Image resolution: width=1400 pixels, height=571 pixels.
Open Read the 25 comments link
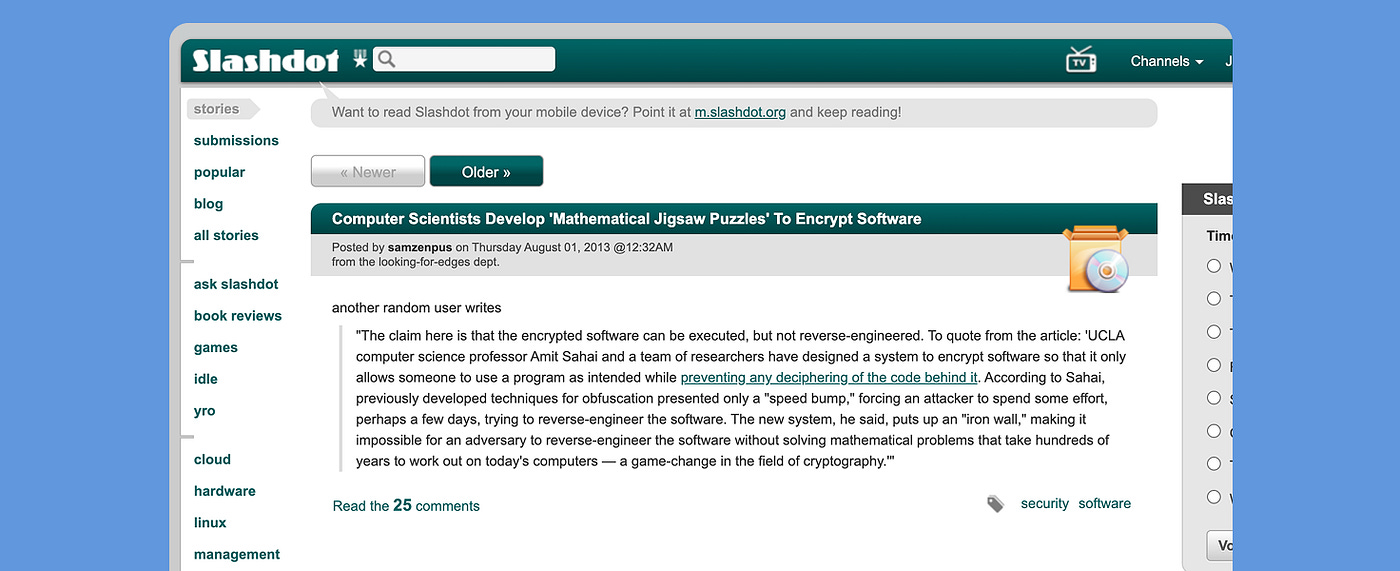point(406,505)
